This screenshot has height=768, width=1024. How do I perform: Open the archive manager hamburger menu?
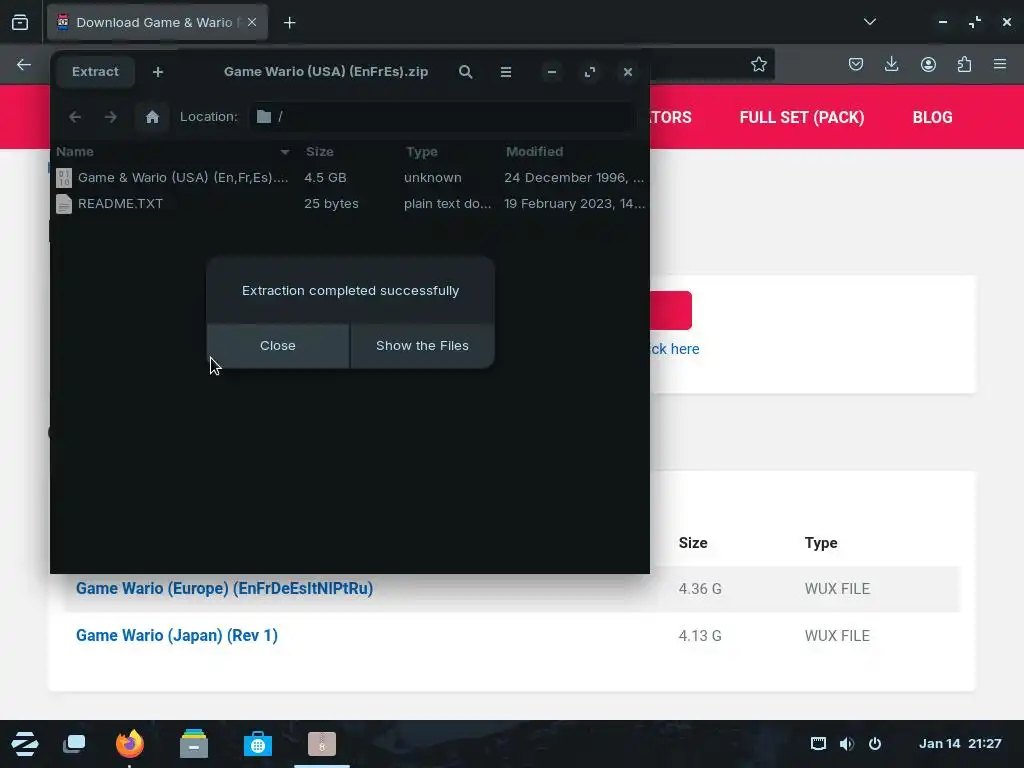pos(505,72)
